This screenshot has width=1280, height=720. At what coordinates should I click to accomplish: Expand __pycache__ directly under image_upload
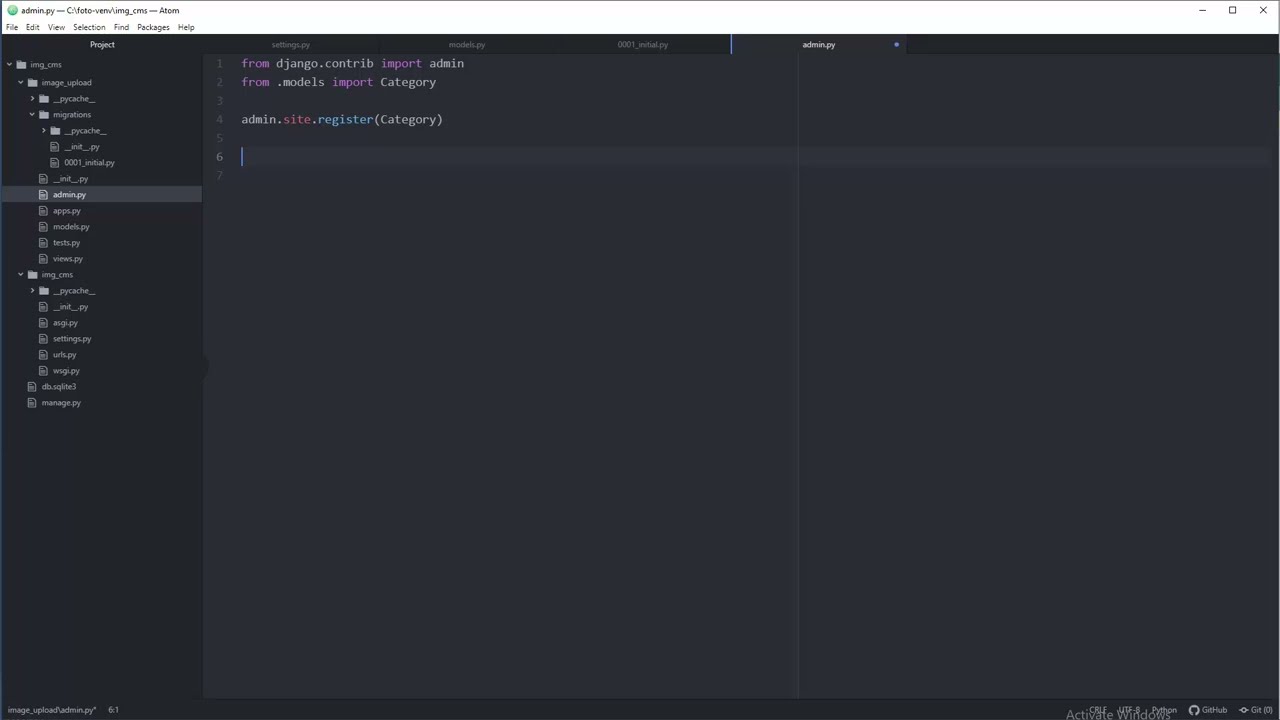point(32,98)
